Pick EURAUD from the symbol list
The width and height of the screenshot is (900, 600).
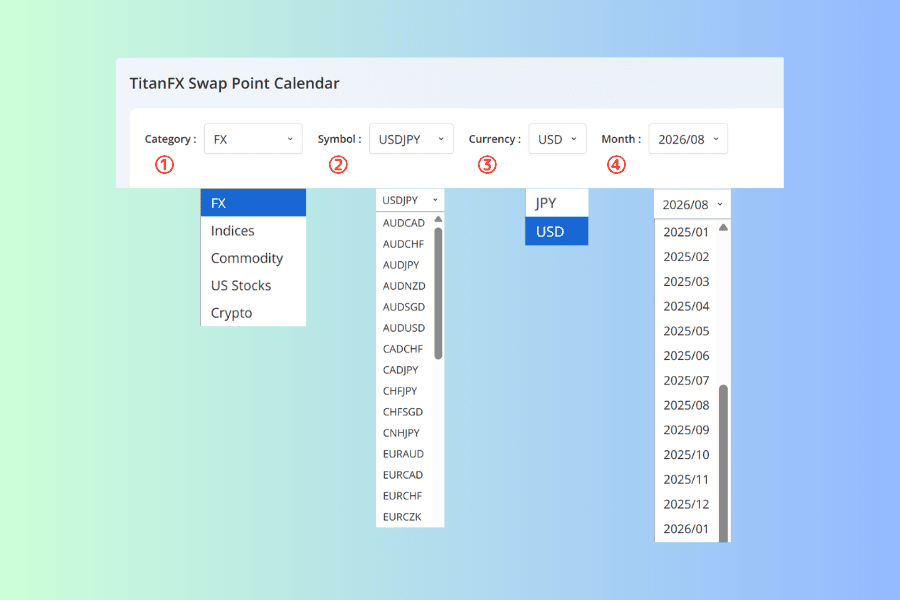coord(405,454)
